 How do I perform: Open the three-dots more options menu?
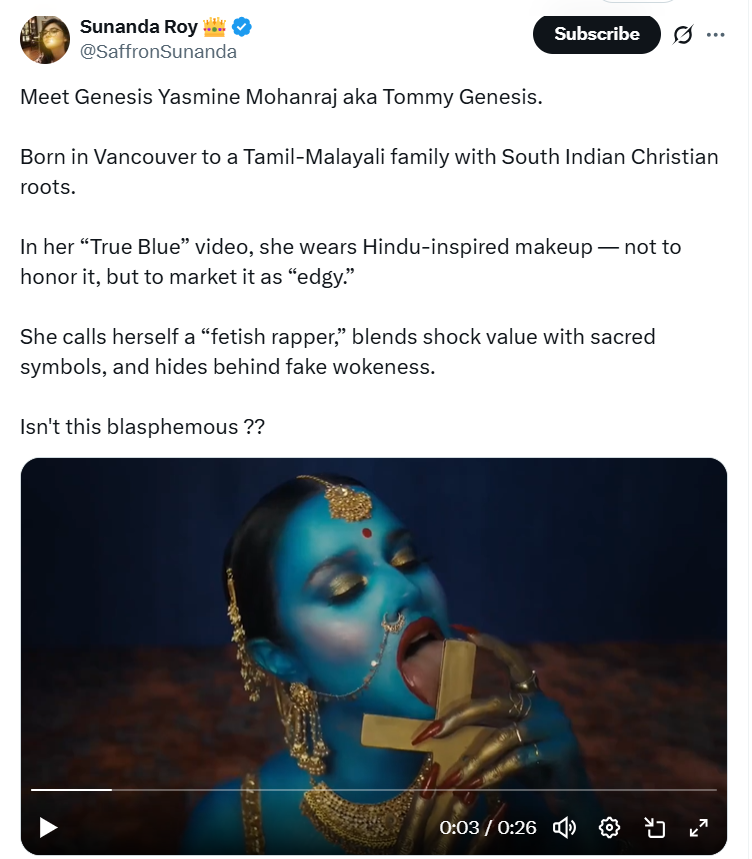(x=715, y=35)
